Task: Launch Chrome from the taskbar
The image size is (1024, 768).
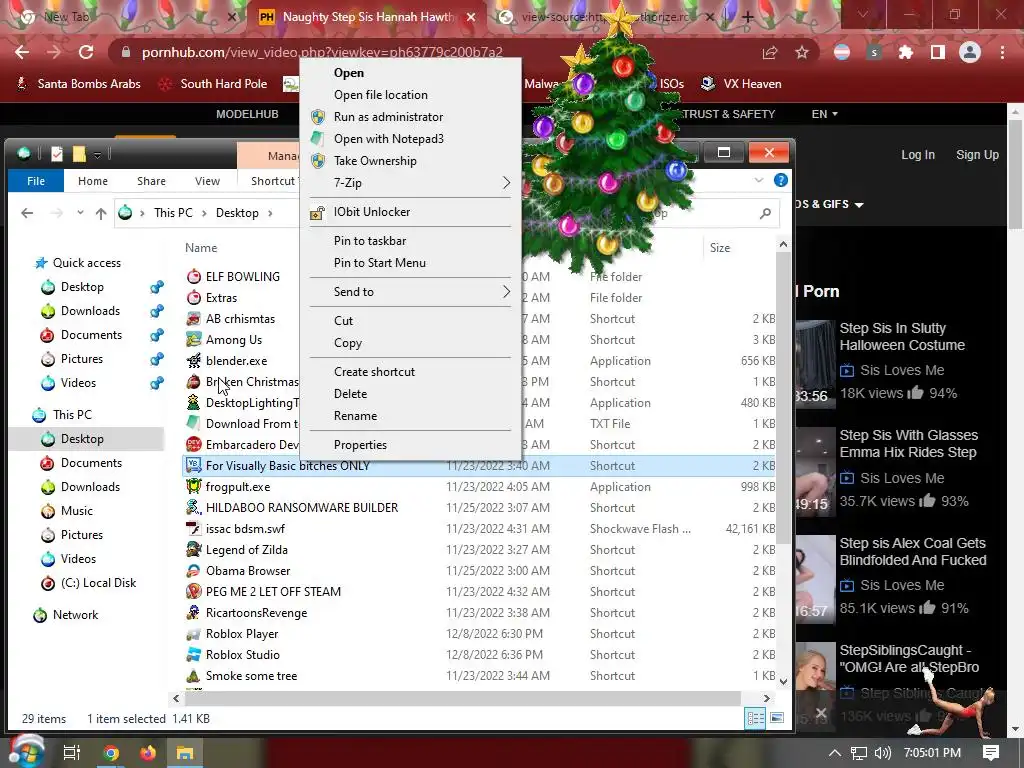Action: (111, 753)
